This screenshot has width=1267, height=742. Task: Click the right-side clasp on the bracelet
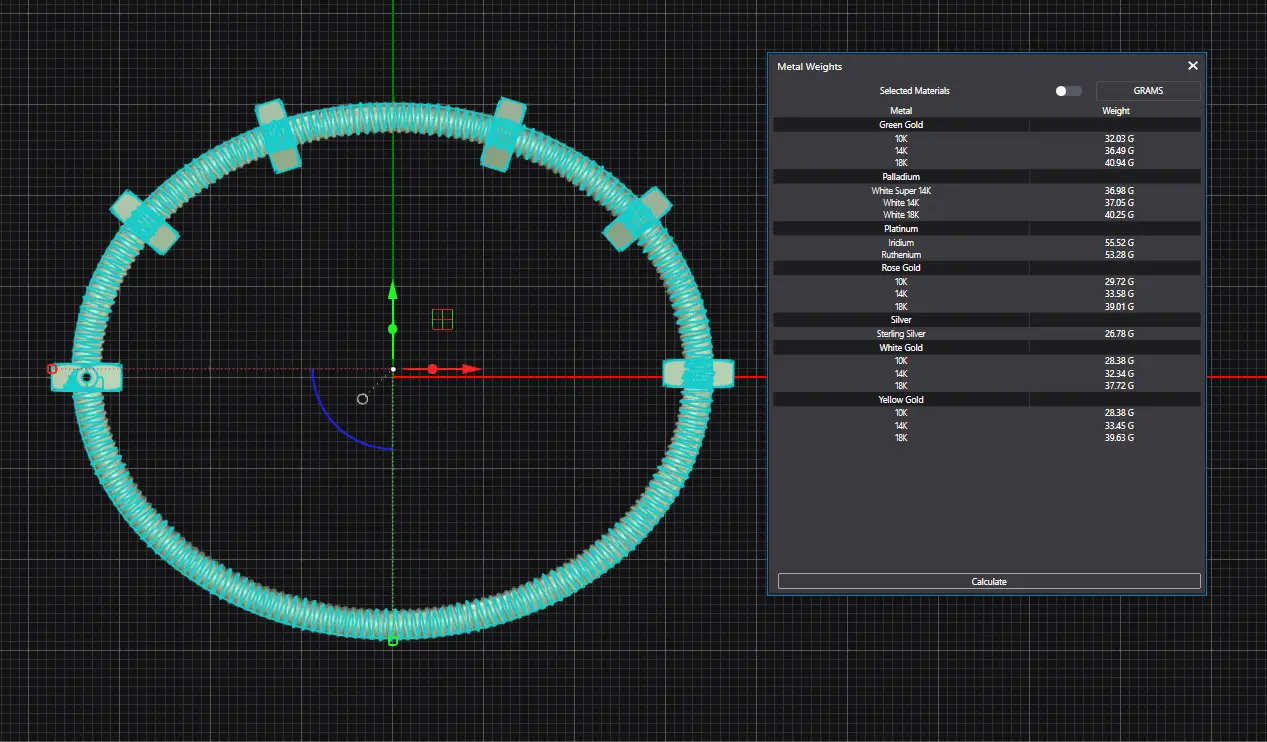tap(698, 374)
